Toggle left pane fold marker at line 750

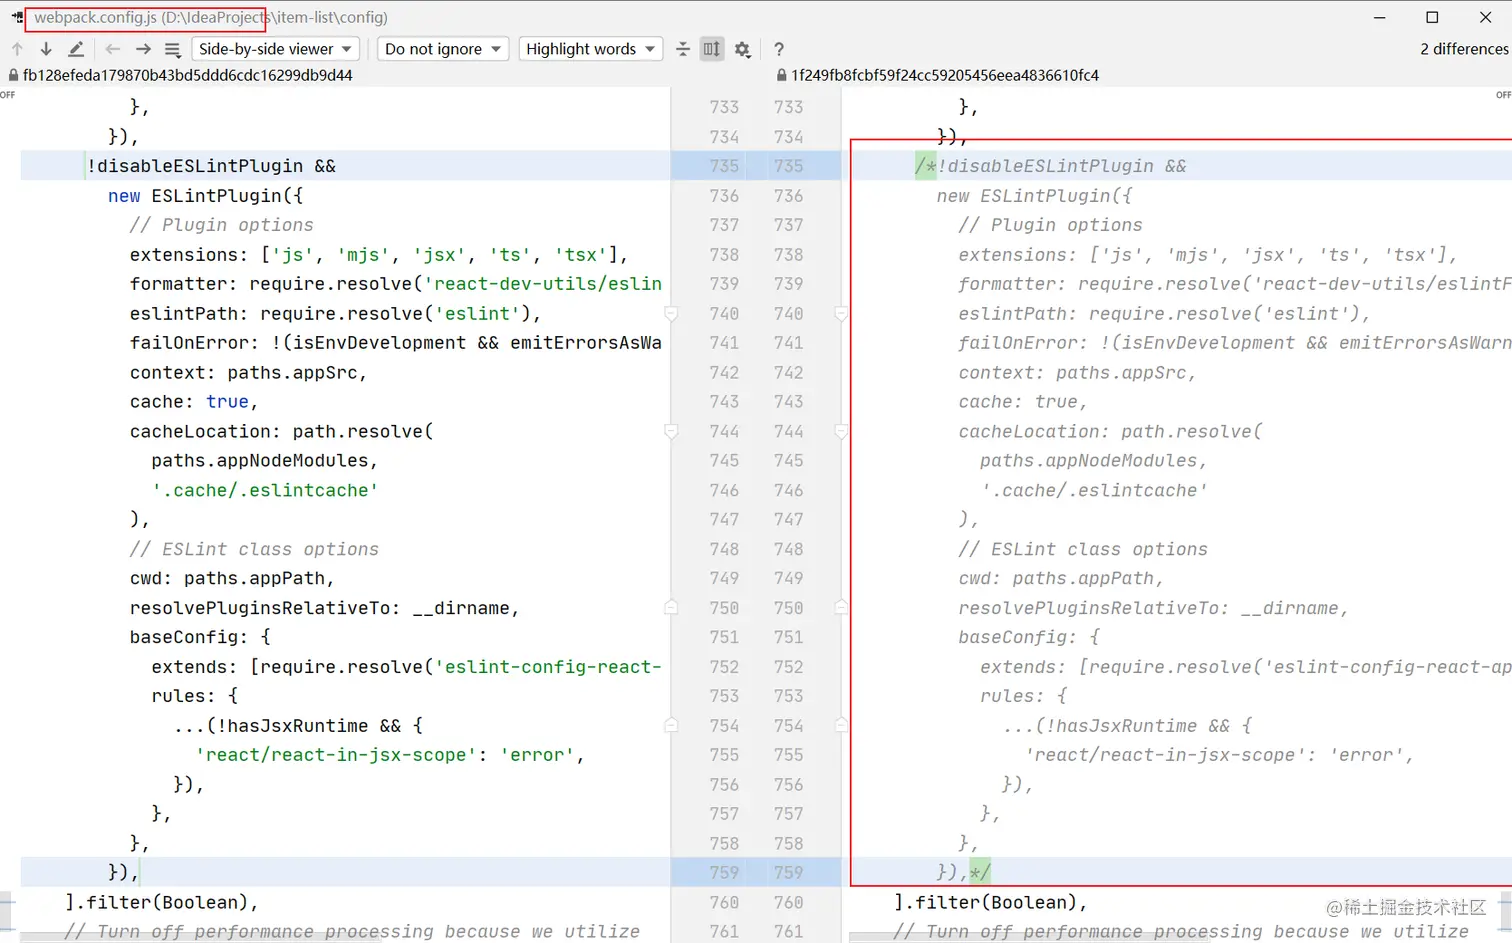point(671,607)
